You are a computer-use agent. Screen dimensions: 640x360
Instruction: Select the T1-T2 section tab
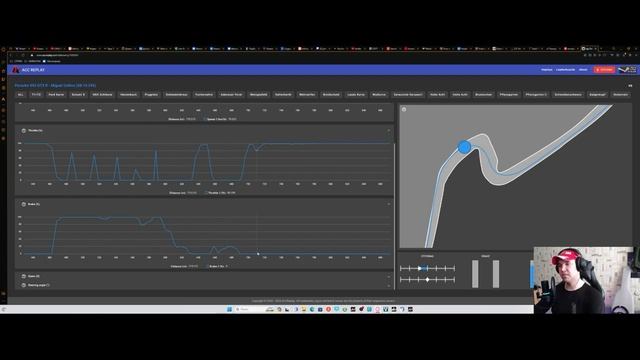(36, 94)
